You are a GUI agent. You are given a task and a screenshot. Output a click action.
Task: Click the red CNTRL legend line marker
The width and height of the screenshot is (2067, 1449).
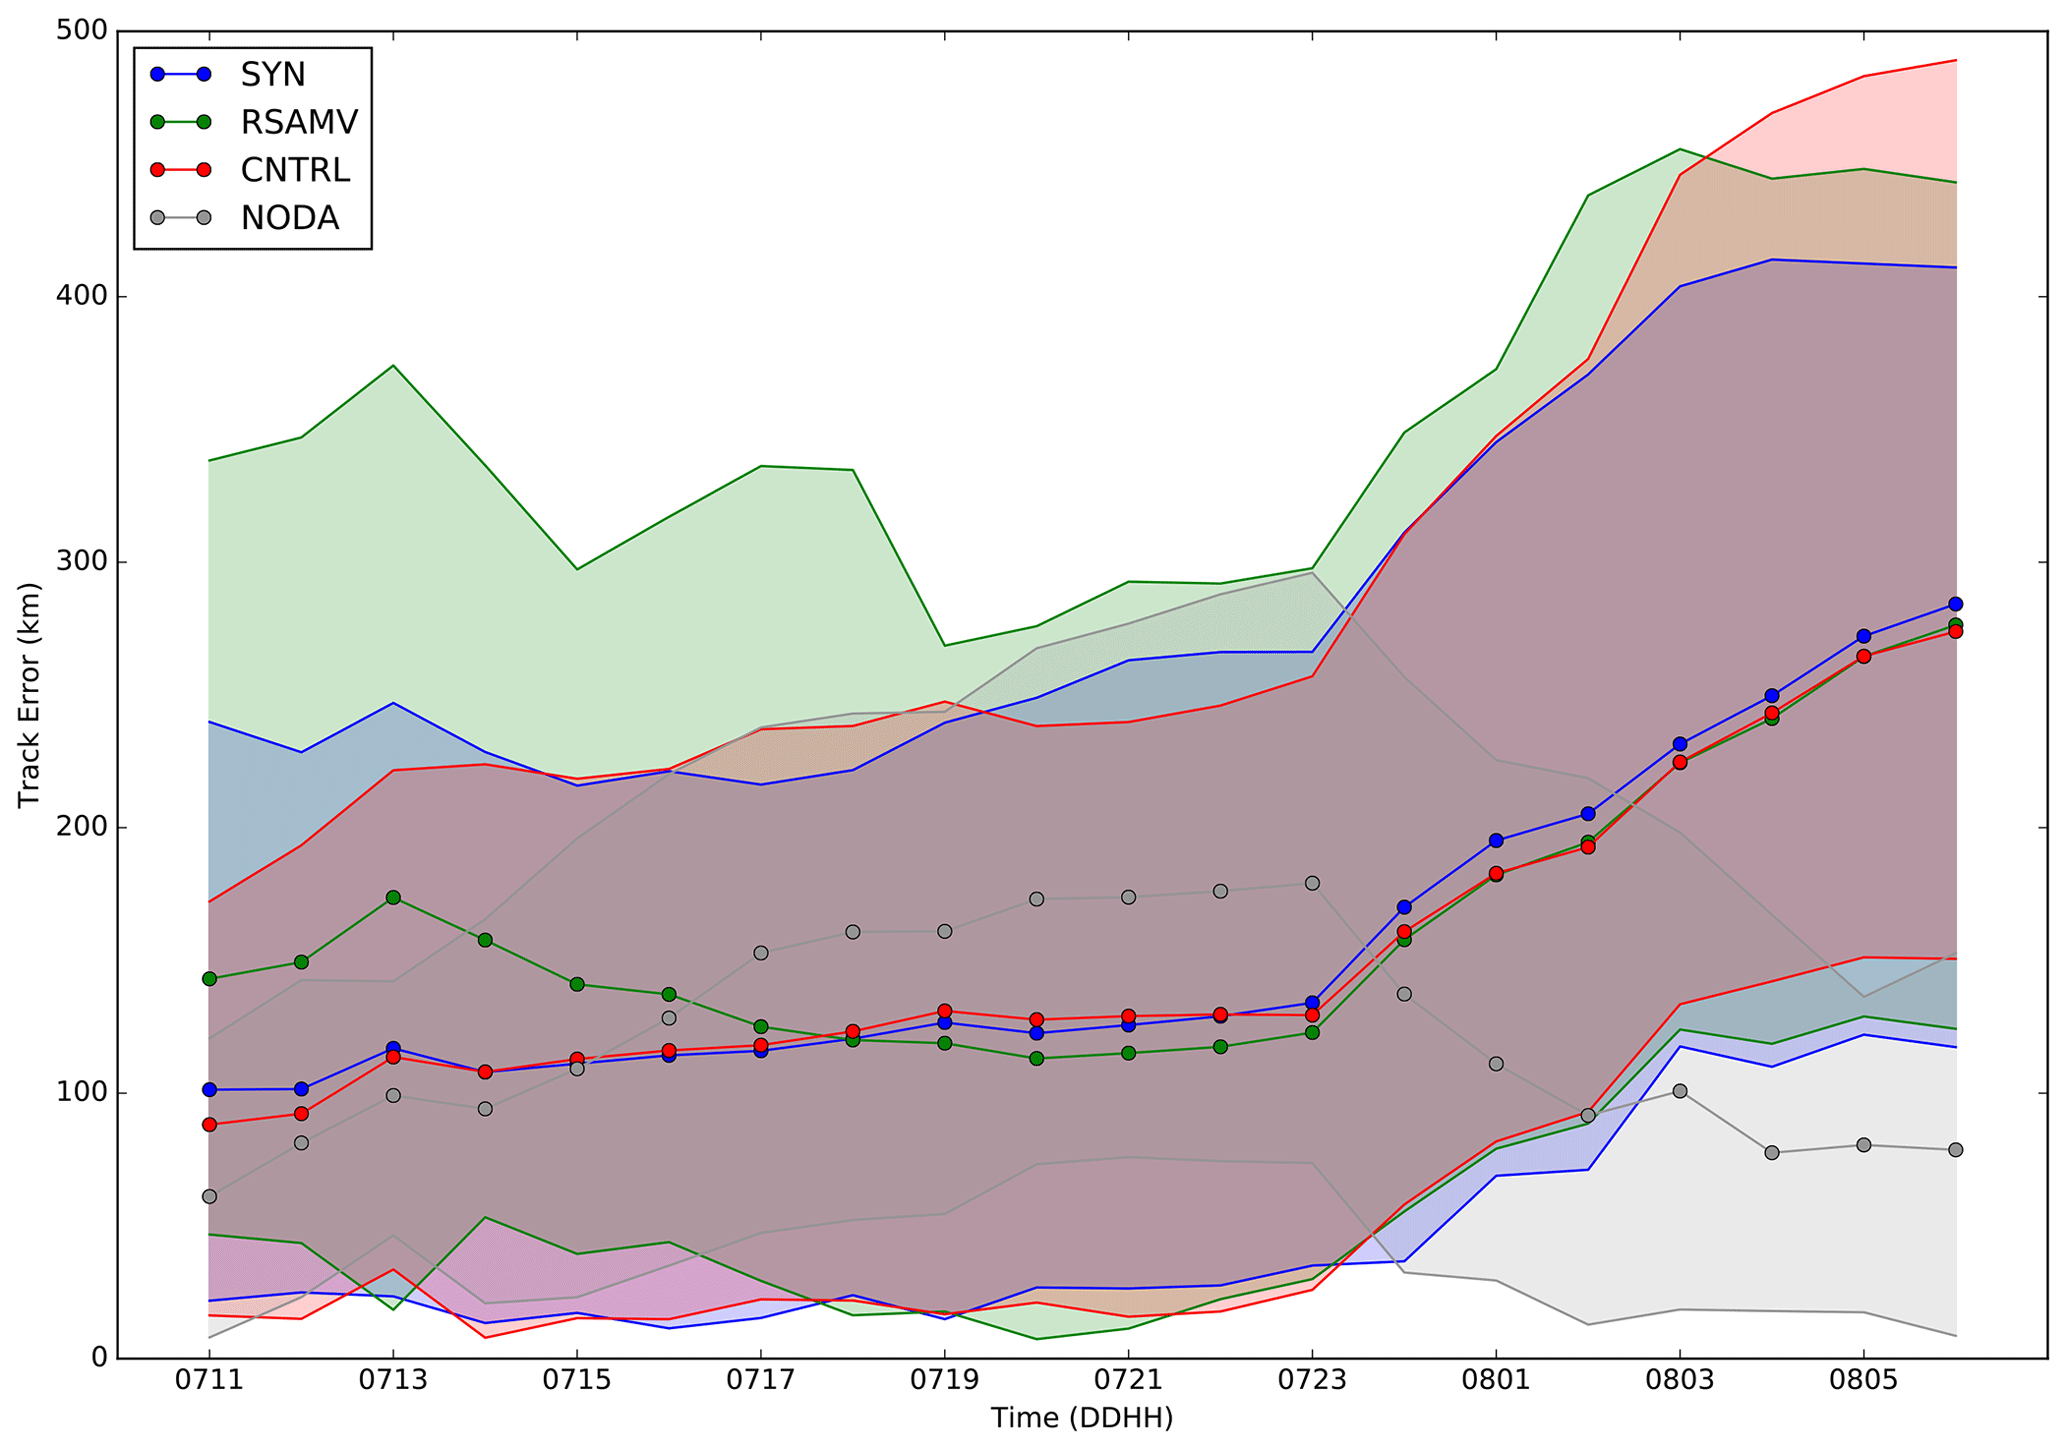click(180, 170)
